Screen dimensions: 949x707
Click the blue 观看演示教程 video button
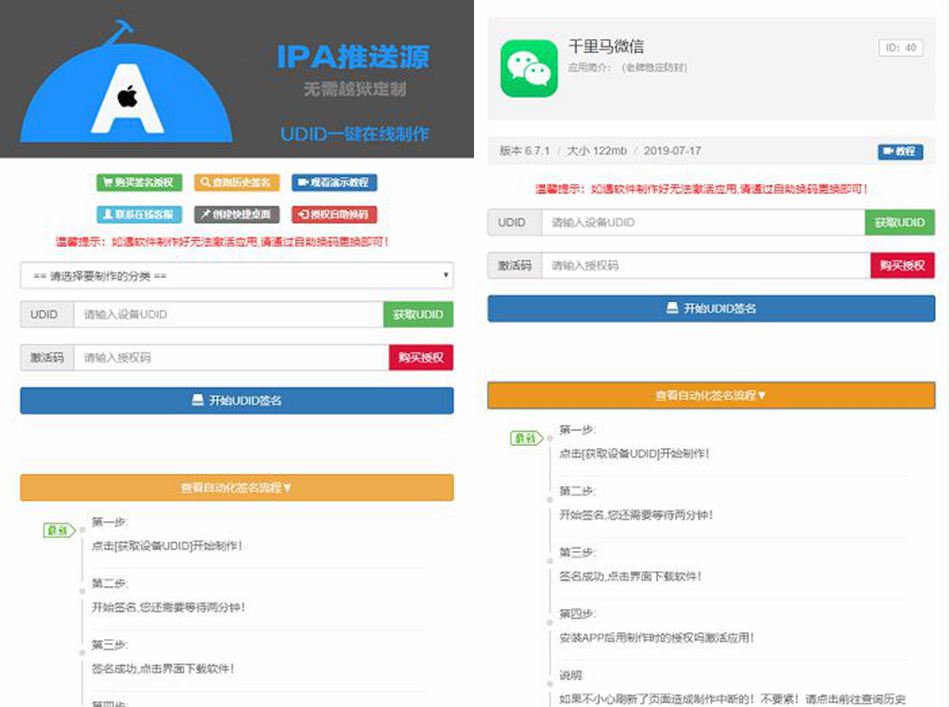(x=335, y=183)
